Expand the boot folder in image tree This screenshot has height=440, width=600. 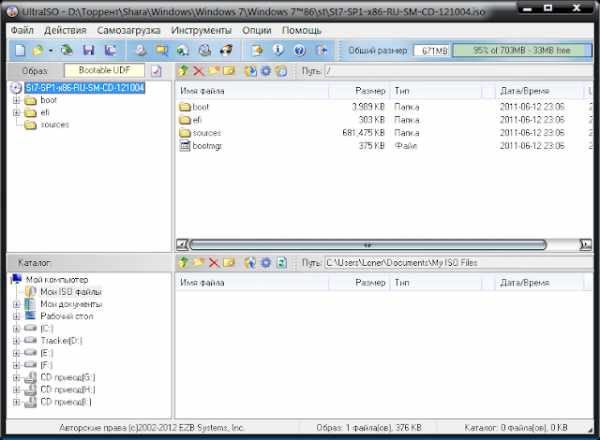[16, 100]
